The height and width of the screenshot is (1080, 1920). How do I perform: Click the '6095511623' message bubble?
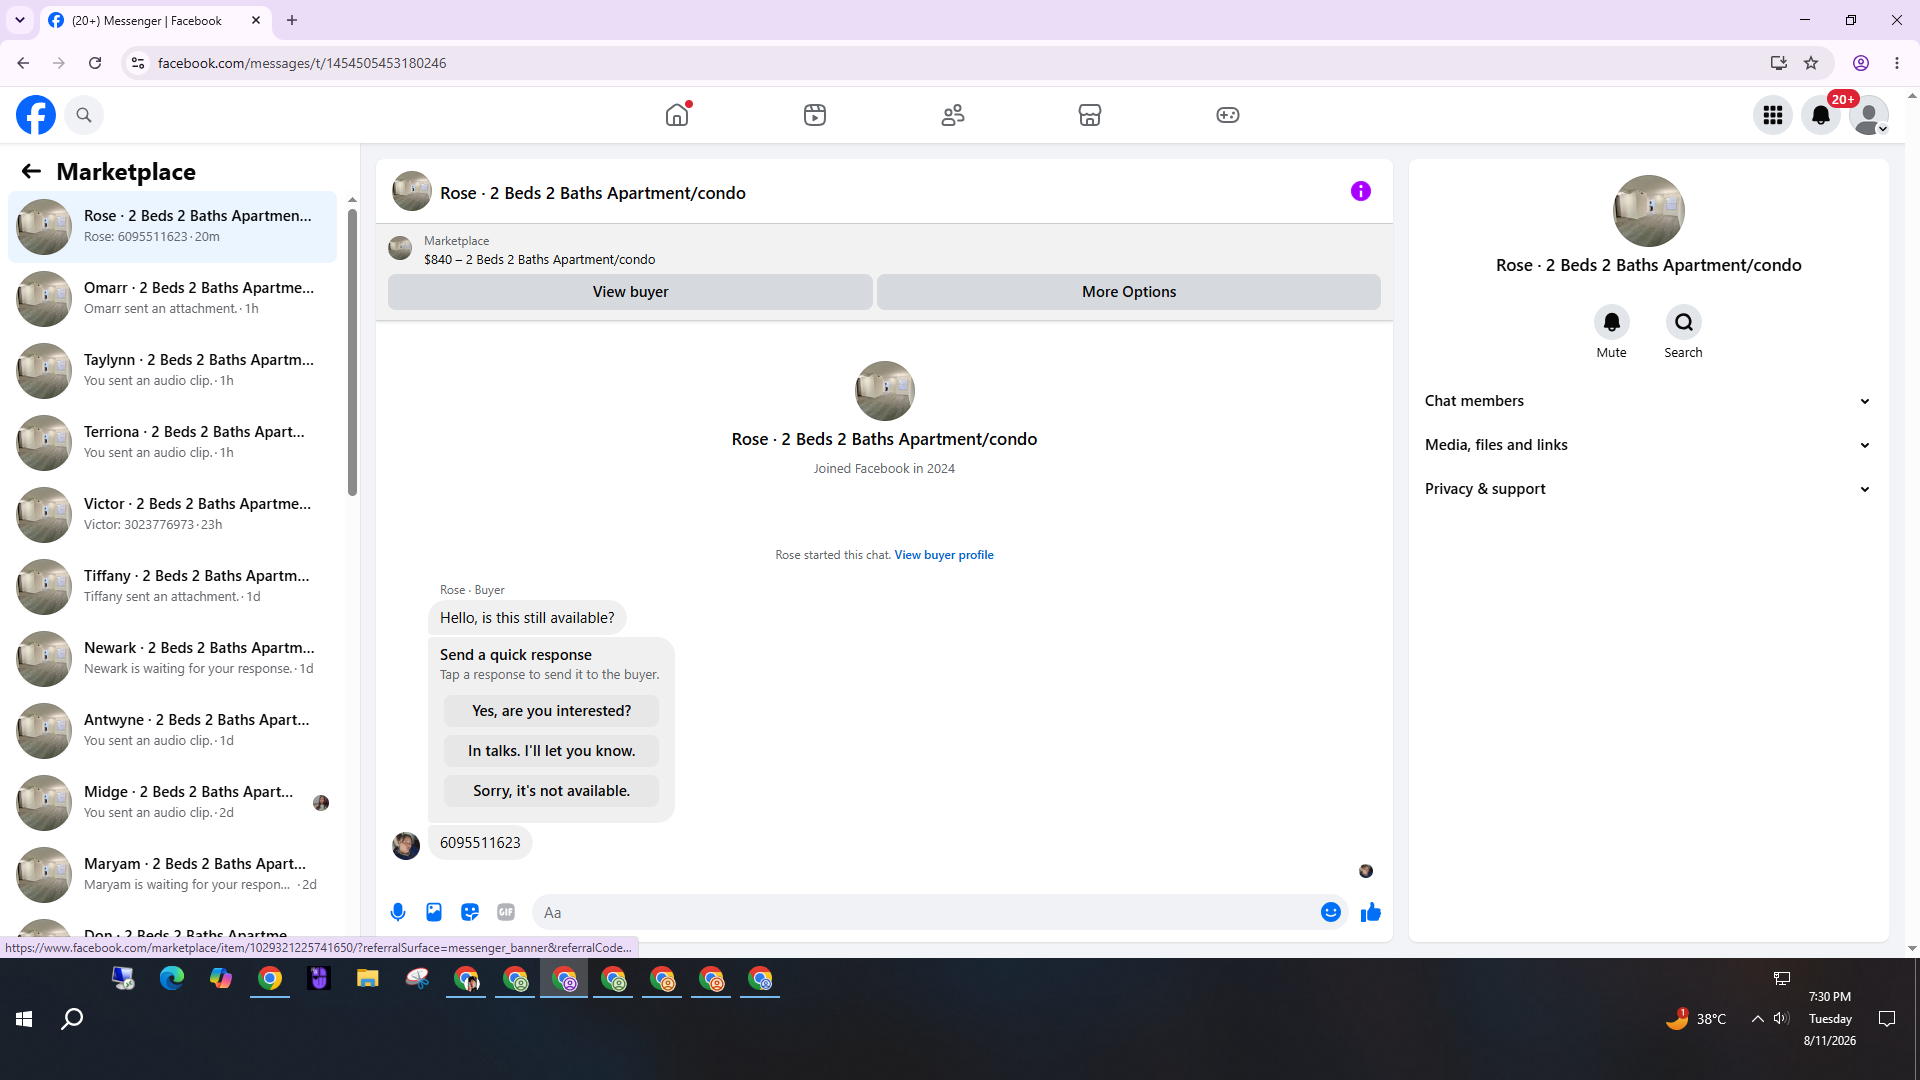click(x=480, y=843)
